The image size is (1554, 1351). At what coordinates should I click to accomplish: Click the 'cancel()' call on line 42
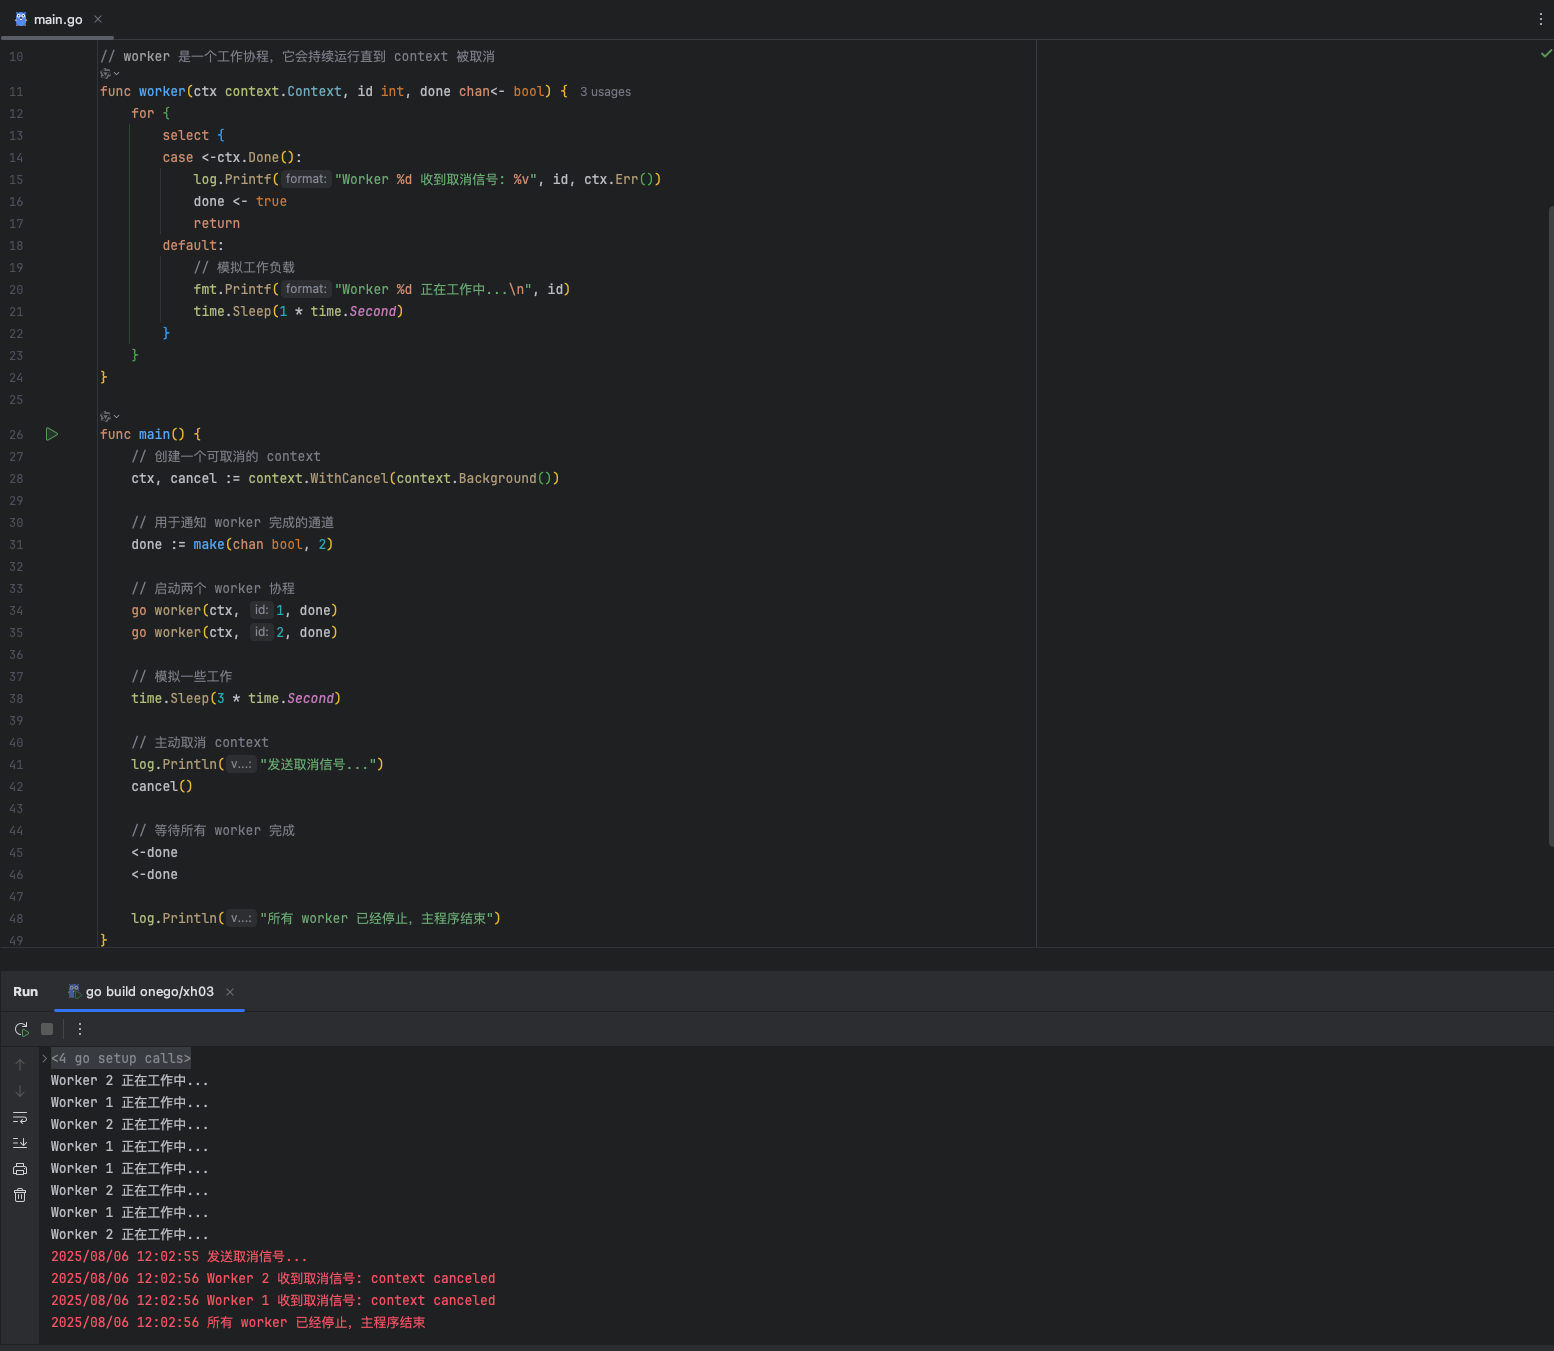[x=162, y=787]
